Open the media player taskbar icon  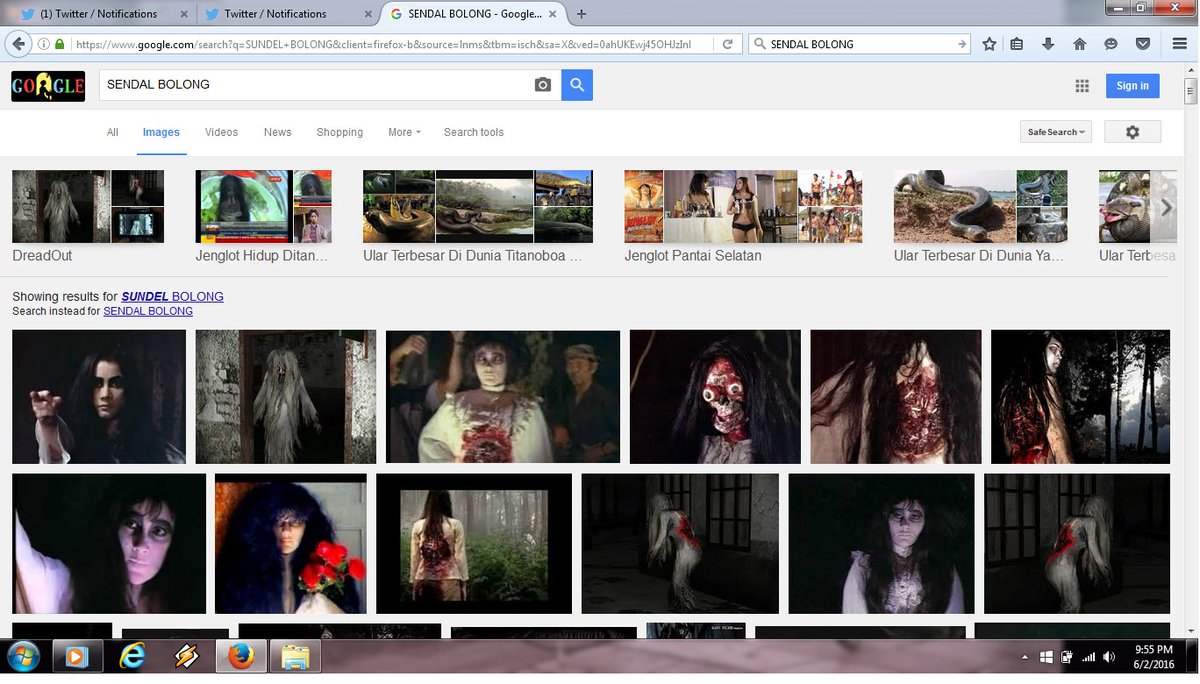tap(77, 657)
